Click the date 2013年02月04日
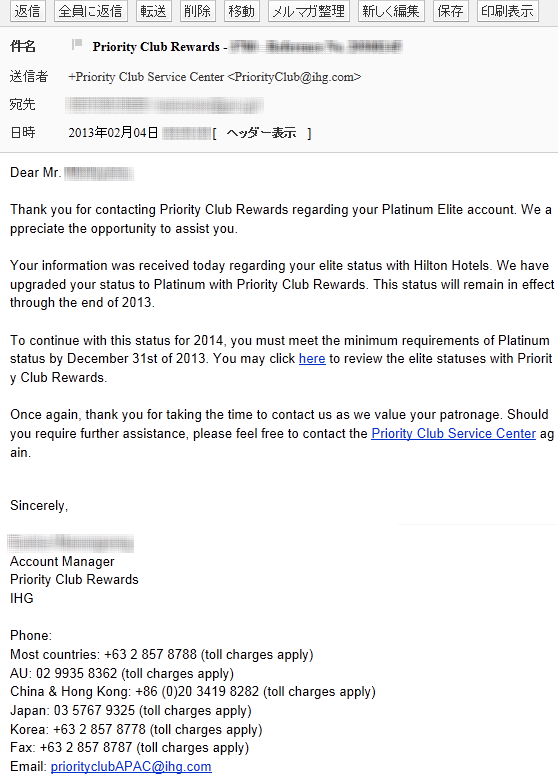This screenshot has width=558, height=781. (x=114, y=133)
